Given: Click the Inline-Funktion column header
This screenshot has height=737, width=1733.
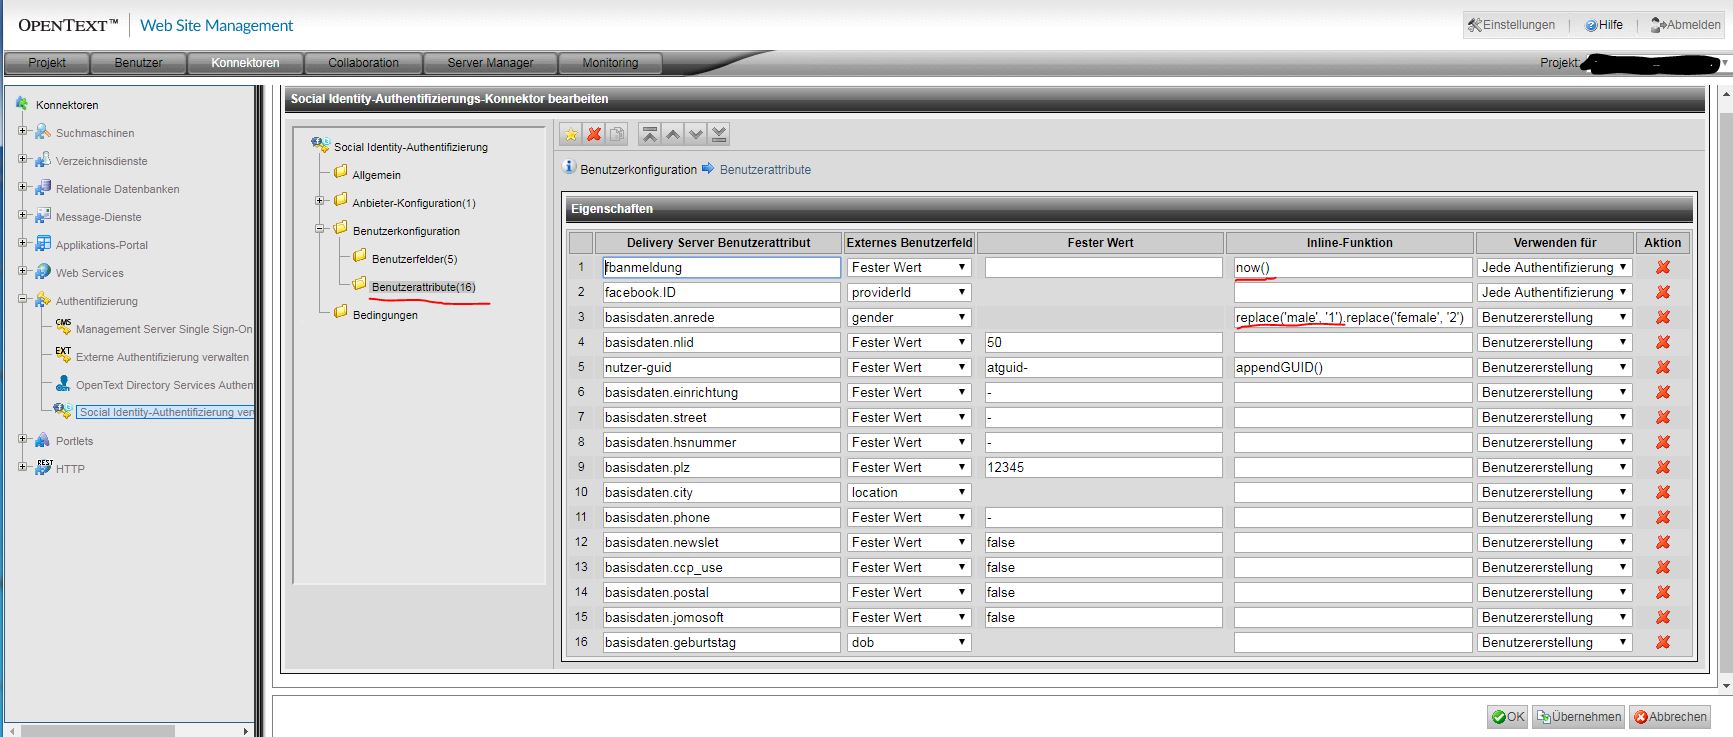Looking at the screenshot, I should click(1349, 243).
